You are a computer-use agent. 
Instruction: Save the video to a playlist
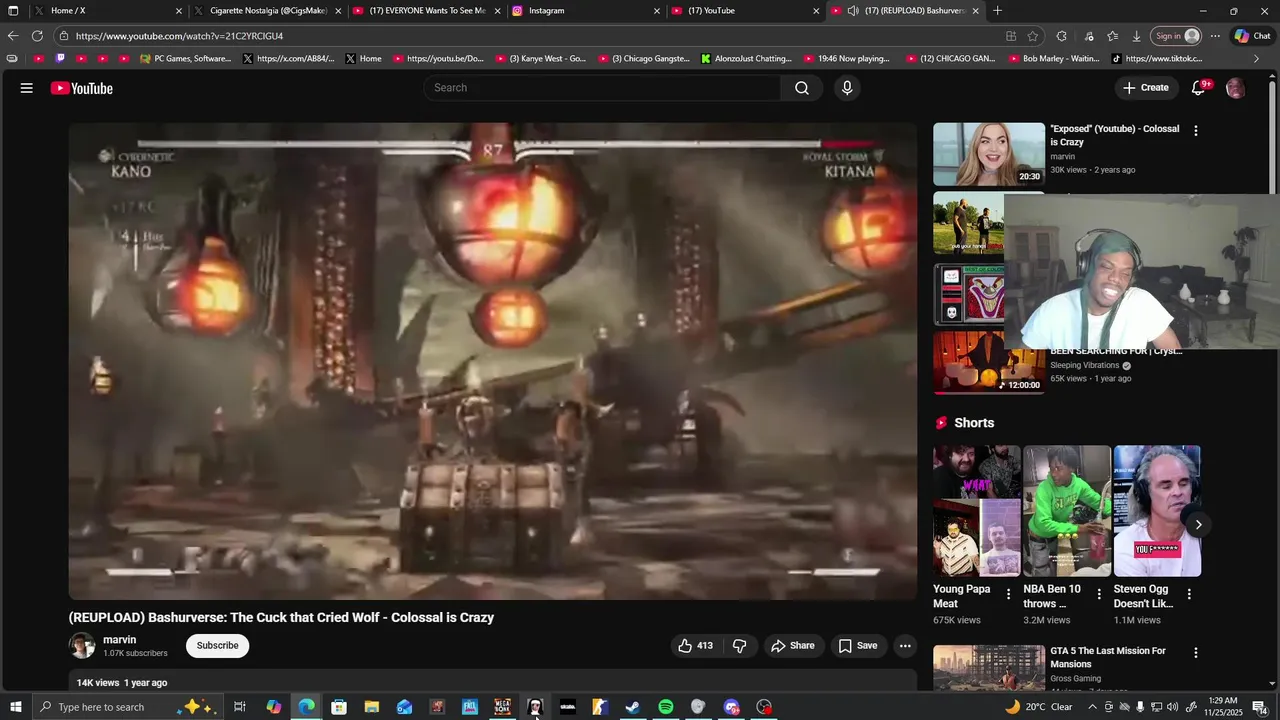[858, 646]
